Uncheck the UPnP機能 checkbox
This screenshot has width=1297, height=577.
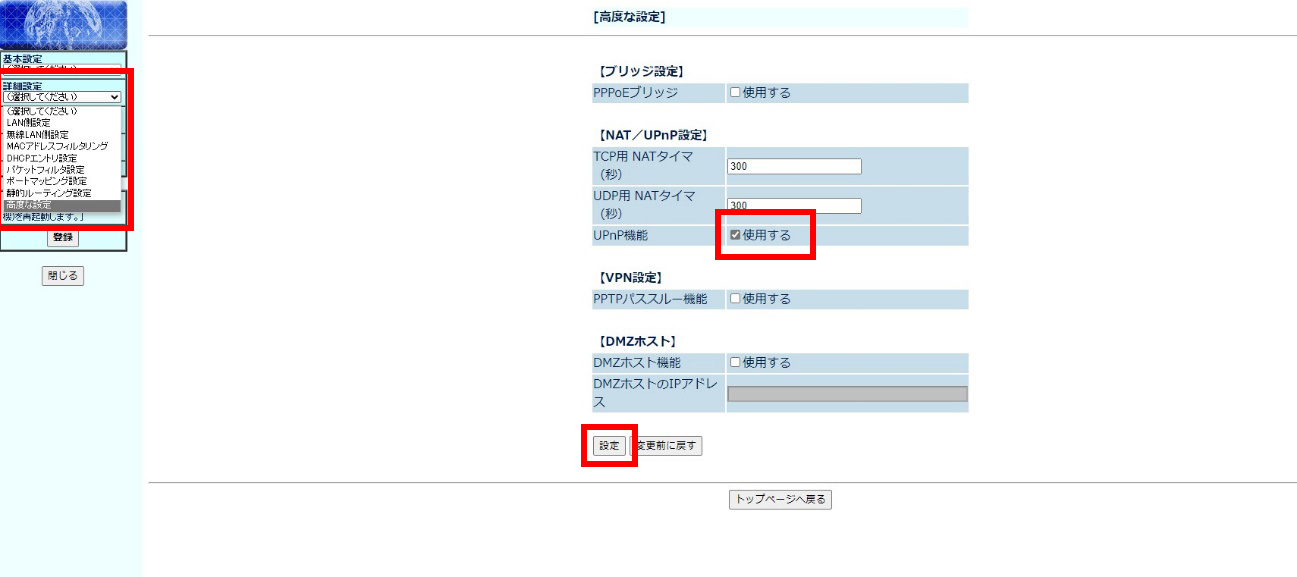[x=735, y=236]
